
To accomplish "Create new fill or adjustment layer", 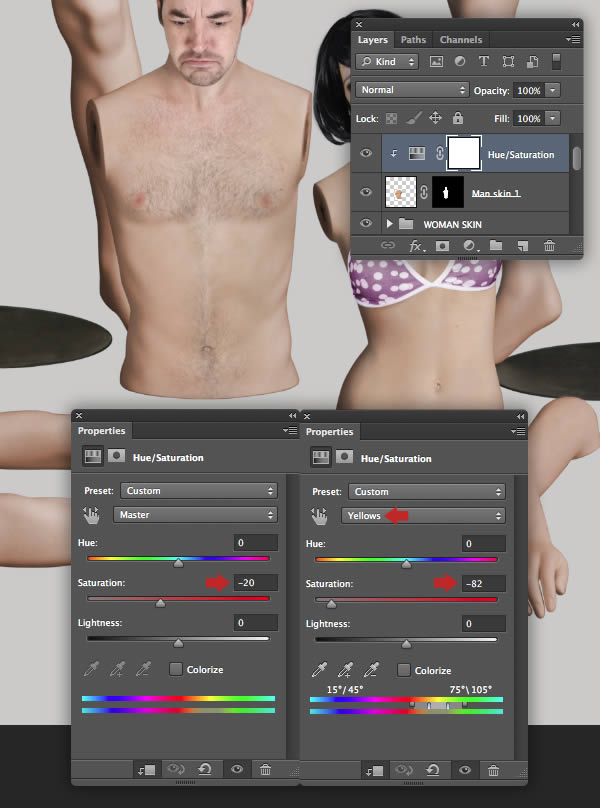I will tap(470, 246).
